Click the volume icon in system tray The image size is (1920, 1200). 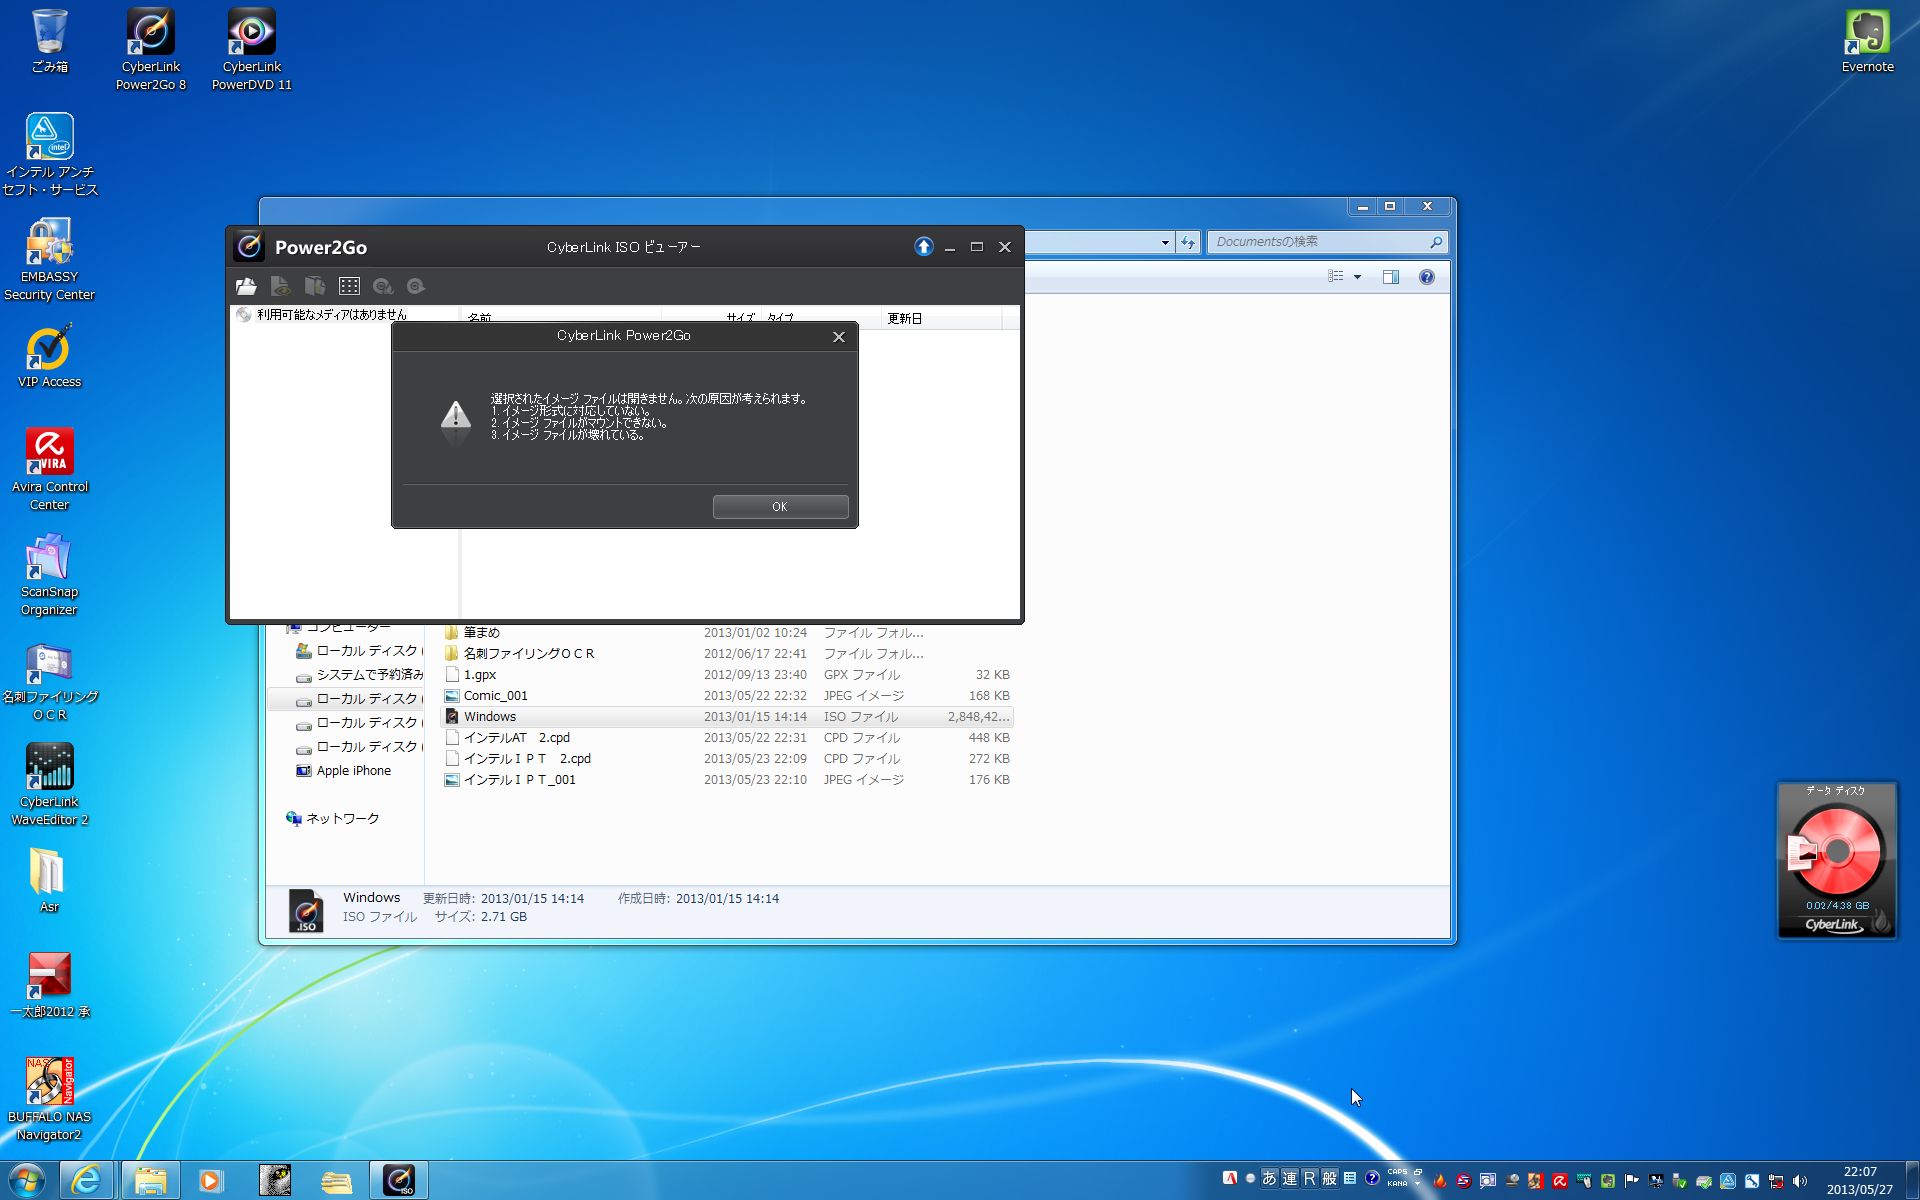coord(1800,1181)
